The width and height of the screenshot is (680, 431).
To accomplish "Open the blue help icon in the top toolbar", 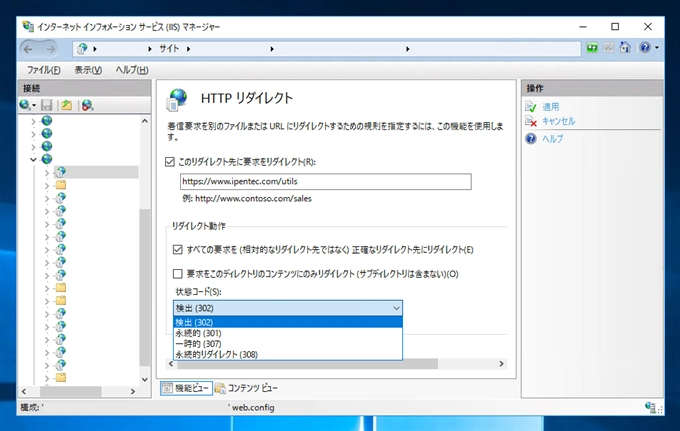I will pos(645,47).
